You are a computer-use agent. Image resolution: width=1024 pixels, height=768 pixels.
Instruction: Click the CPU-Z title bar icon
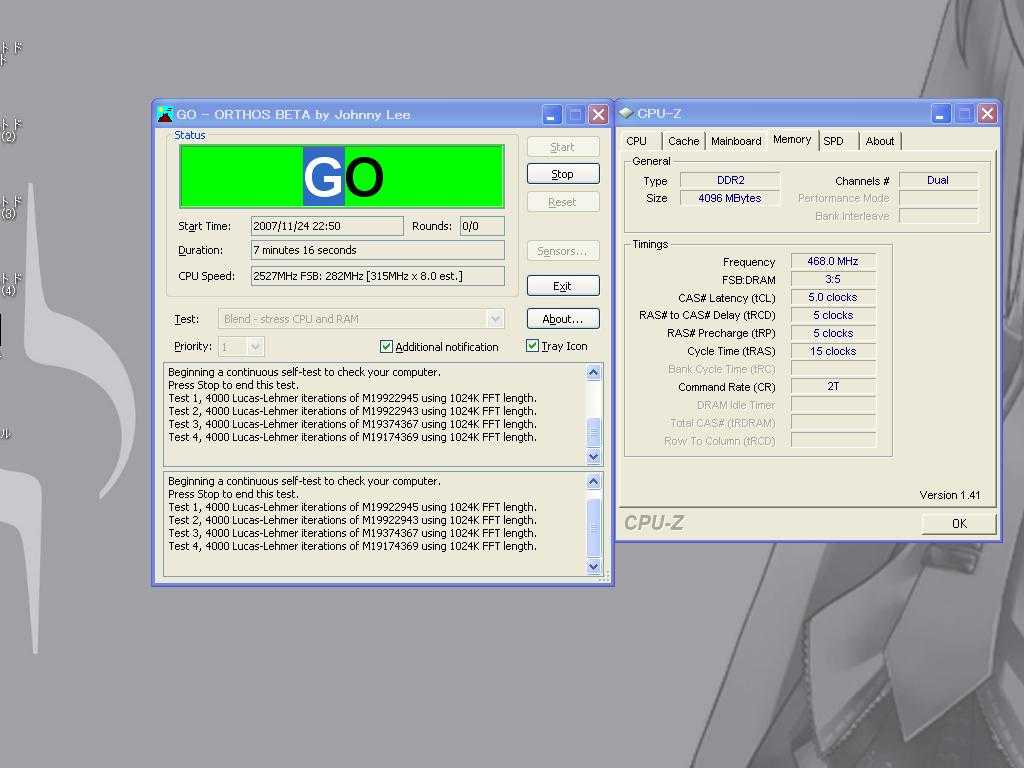[626, 113]
